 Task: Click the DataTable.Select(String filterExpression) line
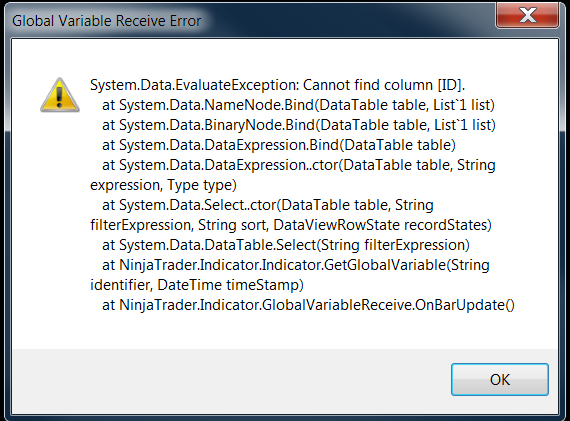click(286, 245)
